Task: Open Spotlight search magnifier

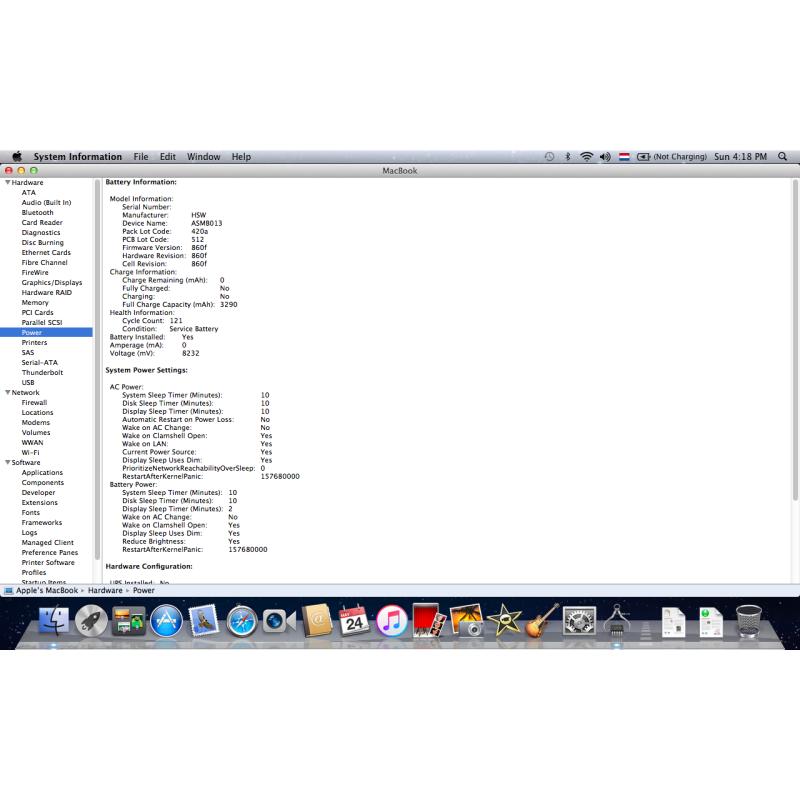Action: [783, 157]
